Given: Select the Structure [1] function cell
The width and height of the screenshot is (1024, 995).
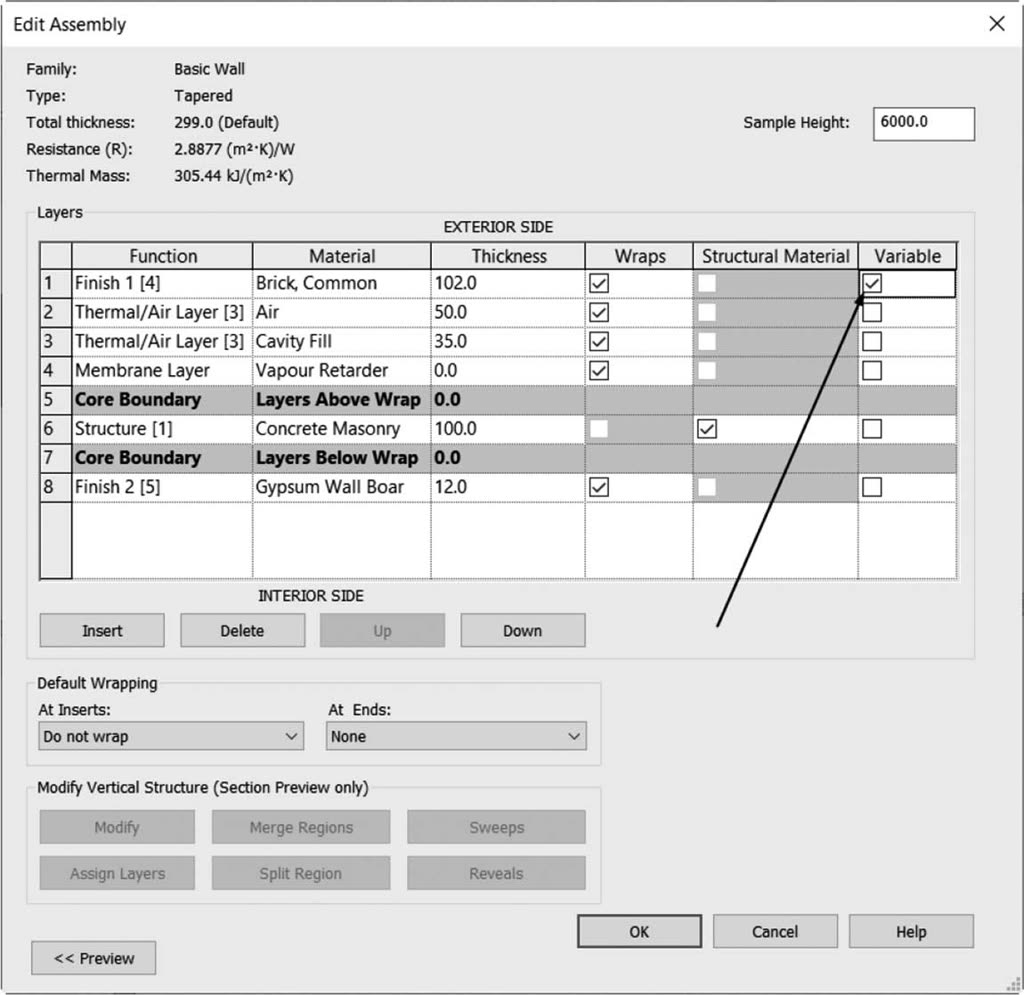Looking at the screenshot, I should tap(162, 429).
